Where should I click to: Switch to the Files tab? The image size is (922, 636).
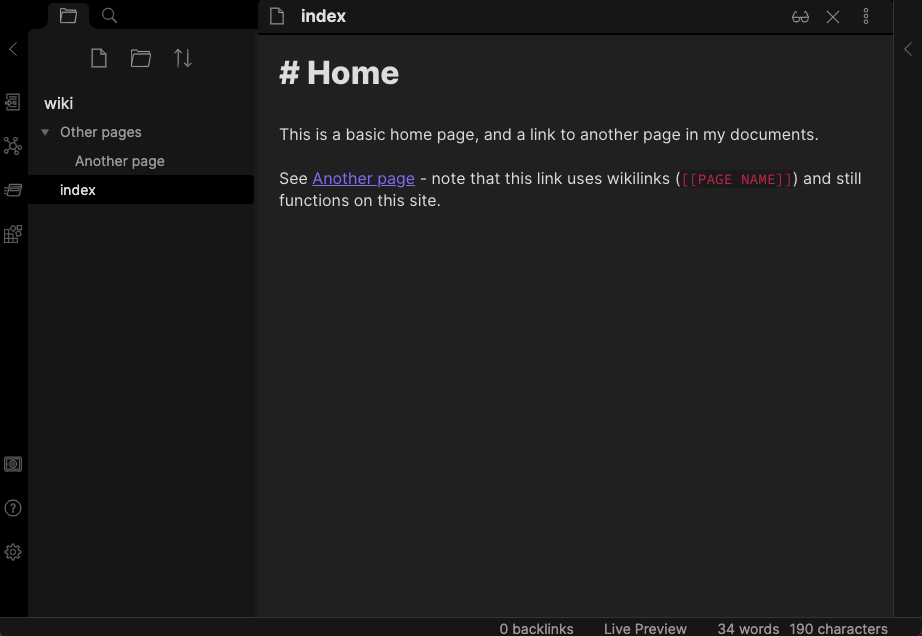68,15
